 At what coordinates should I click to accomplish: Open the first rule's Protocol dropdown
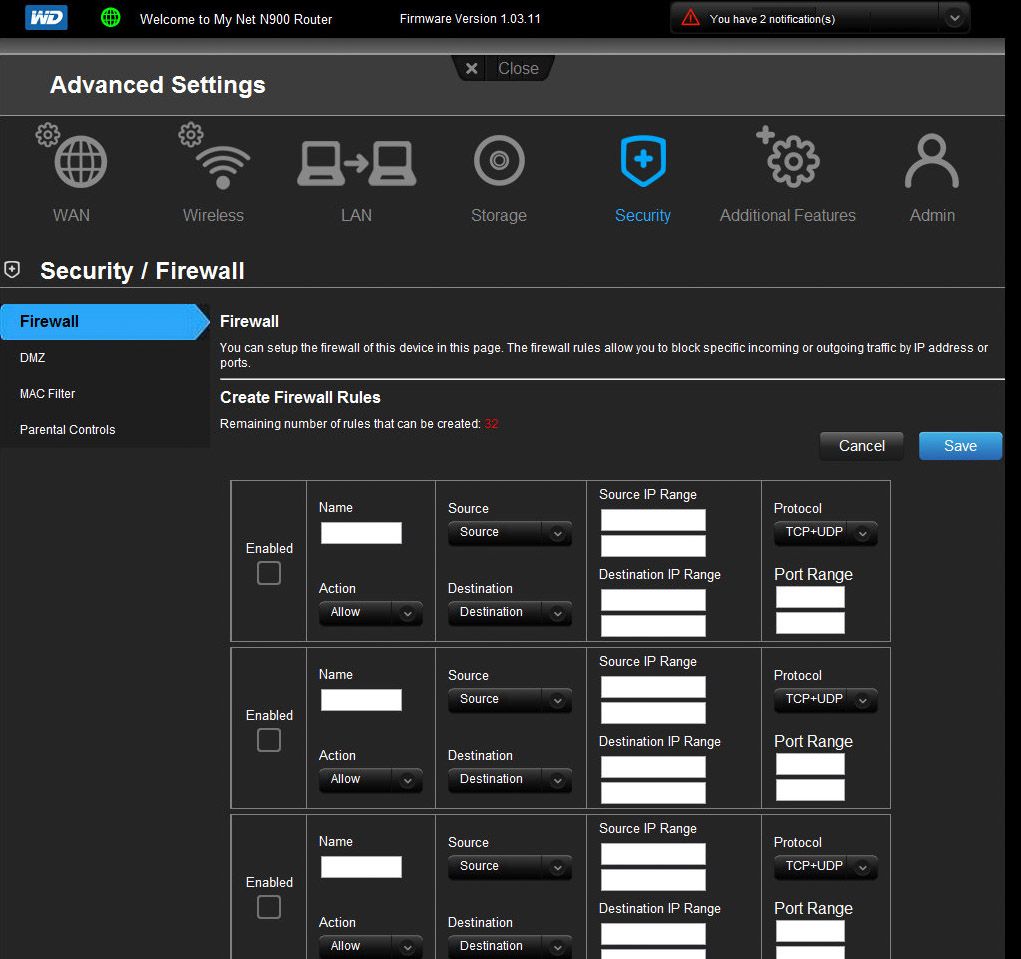point(825,533)
